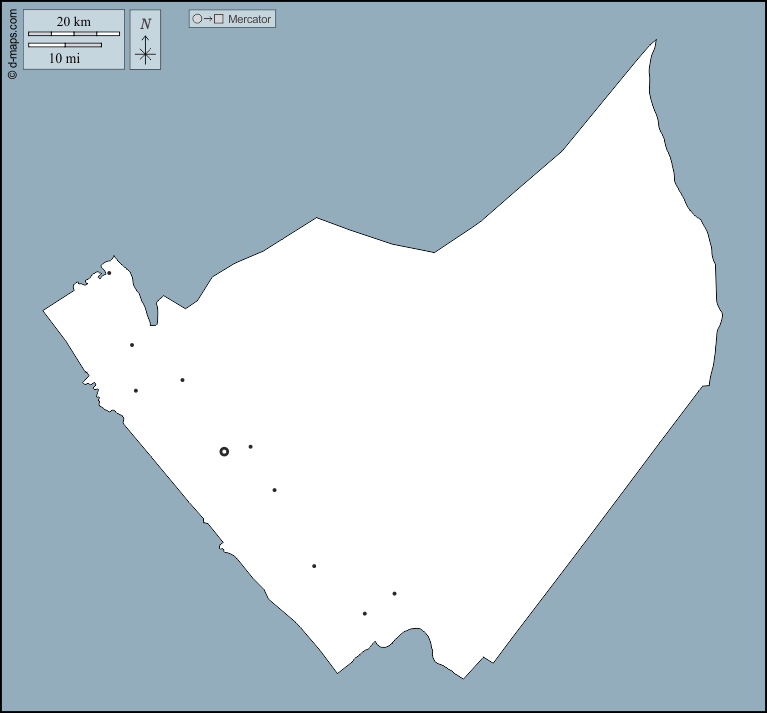Viewport: 767px width, 713px height.
Task: Click the 10 mi scale label
Action: (x=65, y=58)
